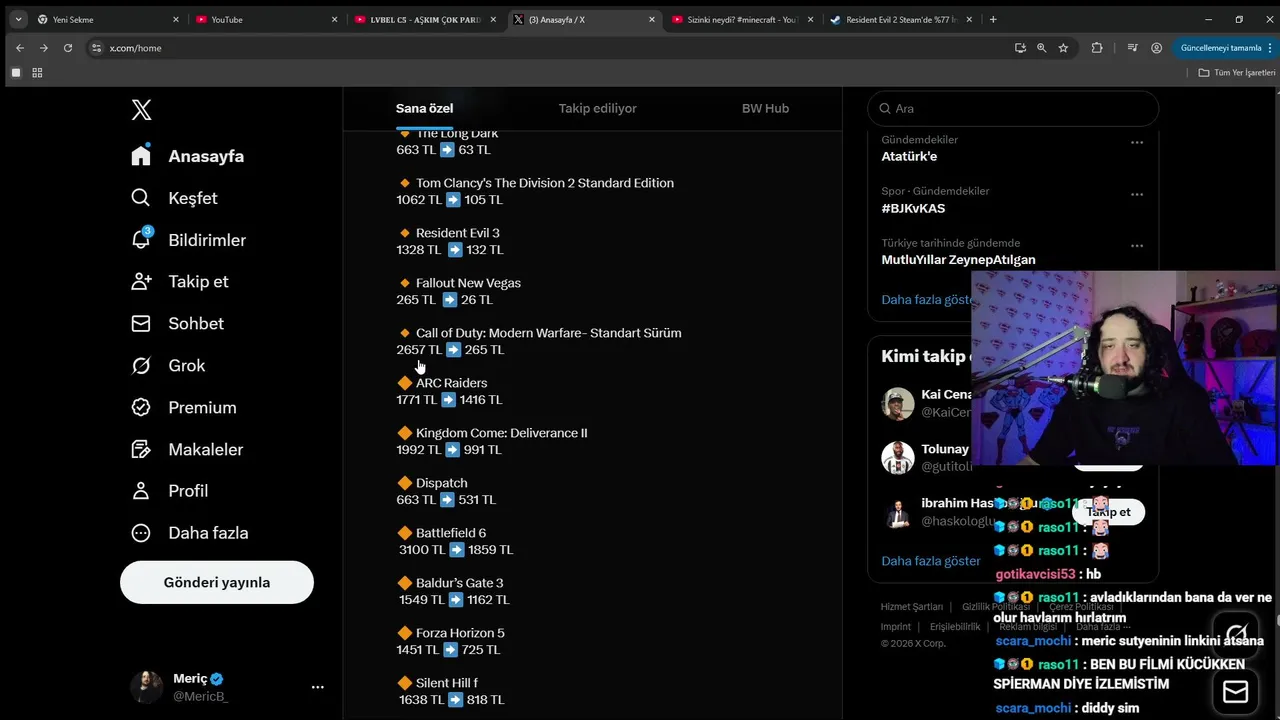Switch to Resident Evil 2 Steam tab
Viewport: 1280px width, 720px height.
902,19
